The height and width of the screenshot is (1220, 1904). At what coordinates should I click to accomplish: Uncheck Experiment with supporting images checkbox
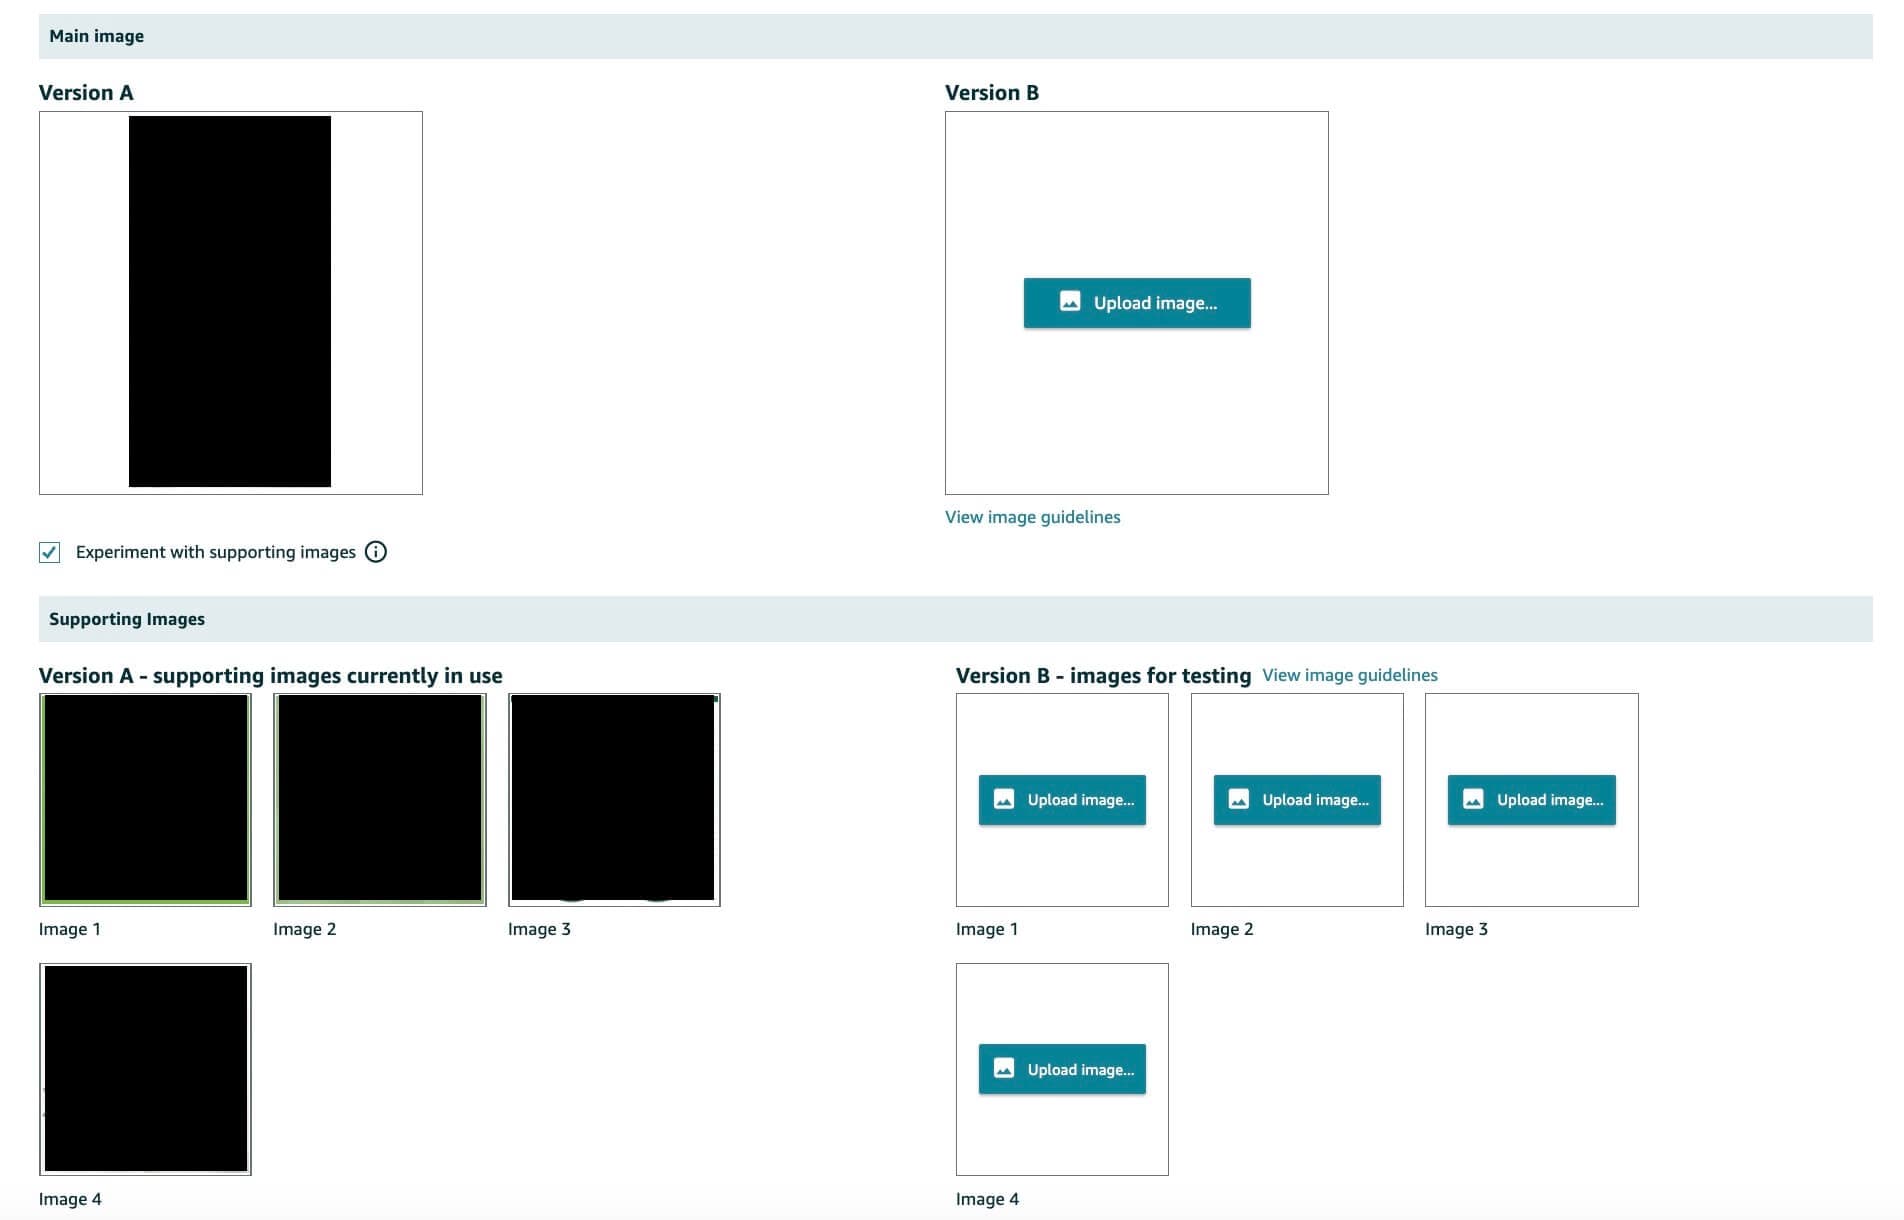click(x=50, y=552)
